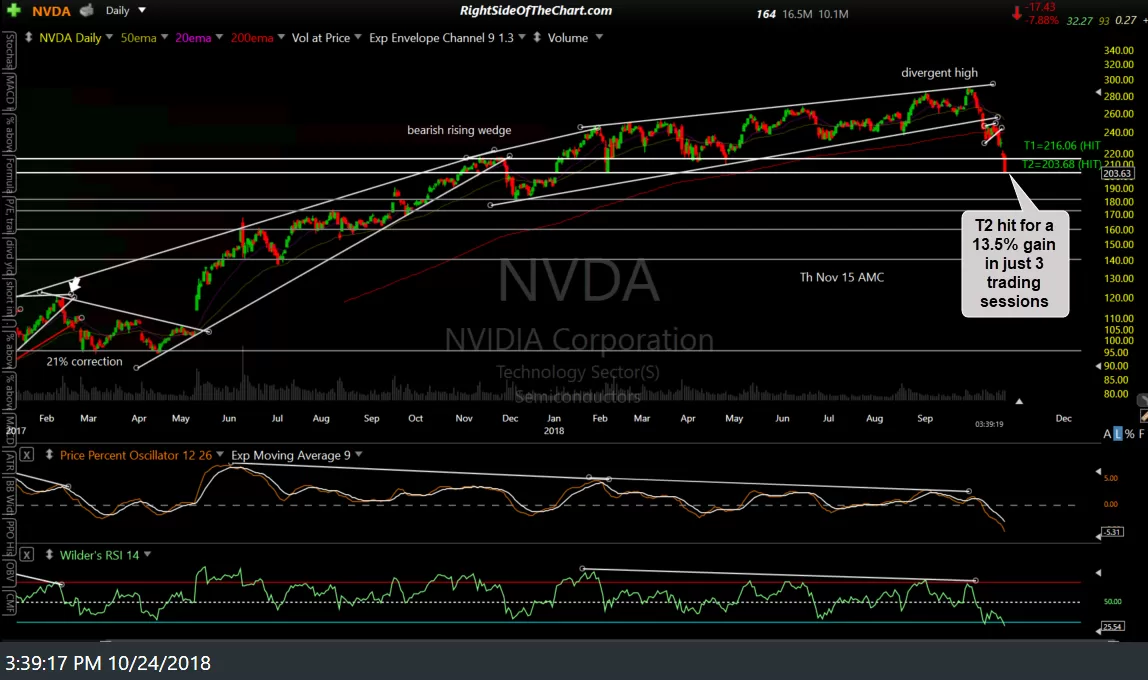The width and height of the screenshot is (1148, 680).
Task: Expand the 20ema indicator dropdown
Action: [x=219, y=37]
